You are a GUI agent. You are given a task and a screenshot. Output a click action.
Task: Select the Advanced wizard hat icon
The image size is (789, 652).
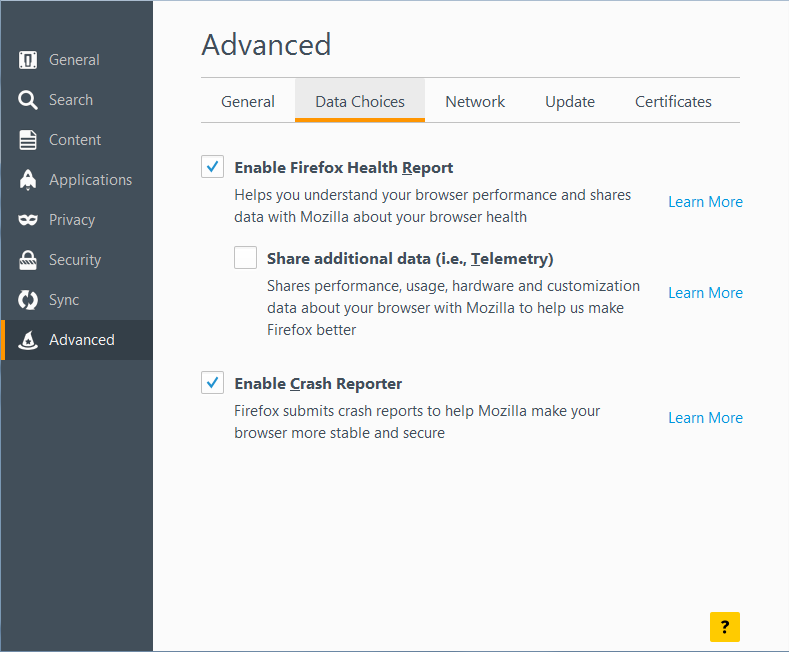[x=28, y=340]
